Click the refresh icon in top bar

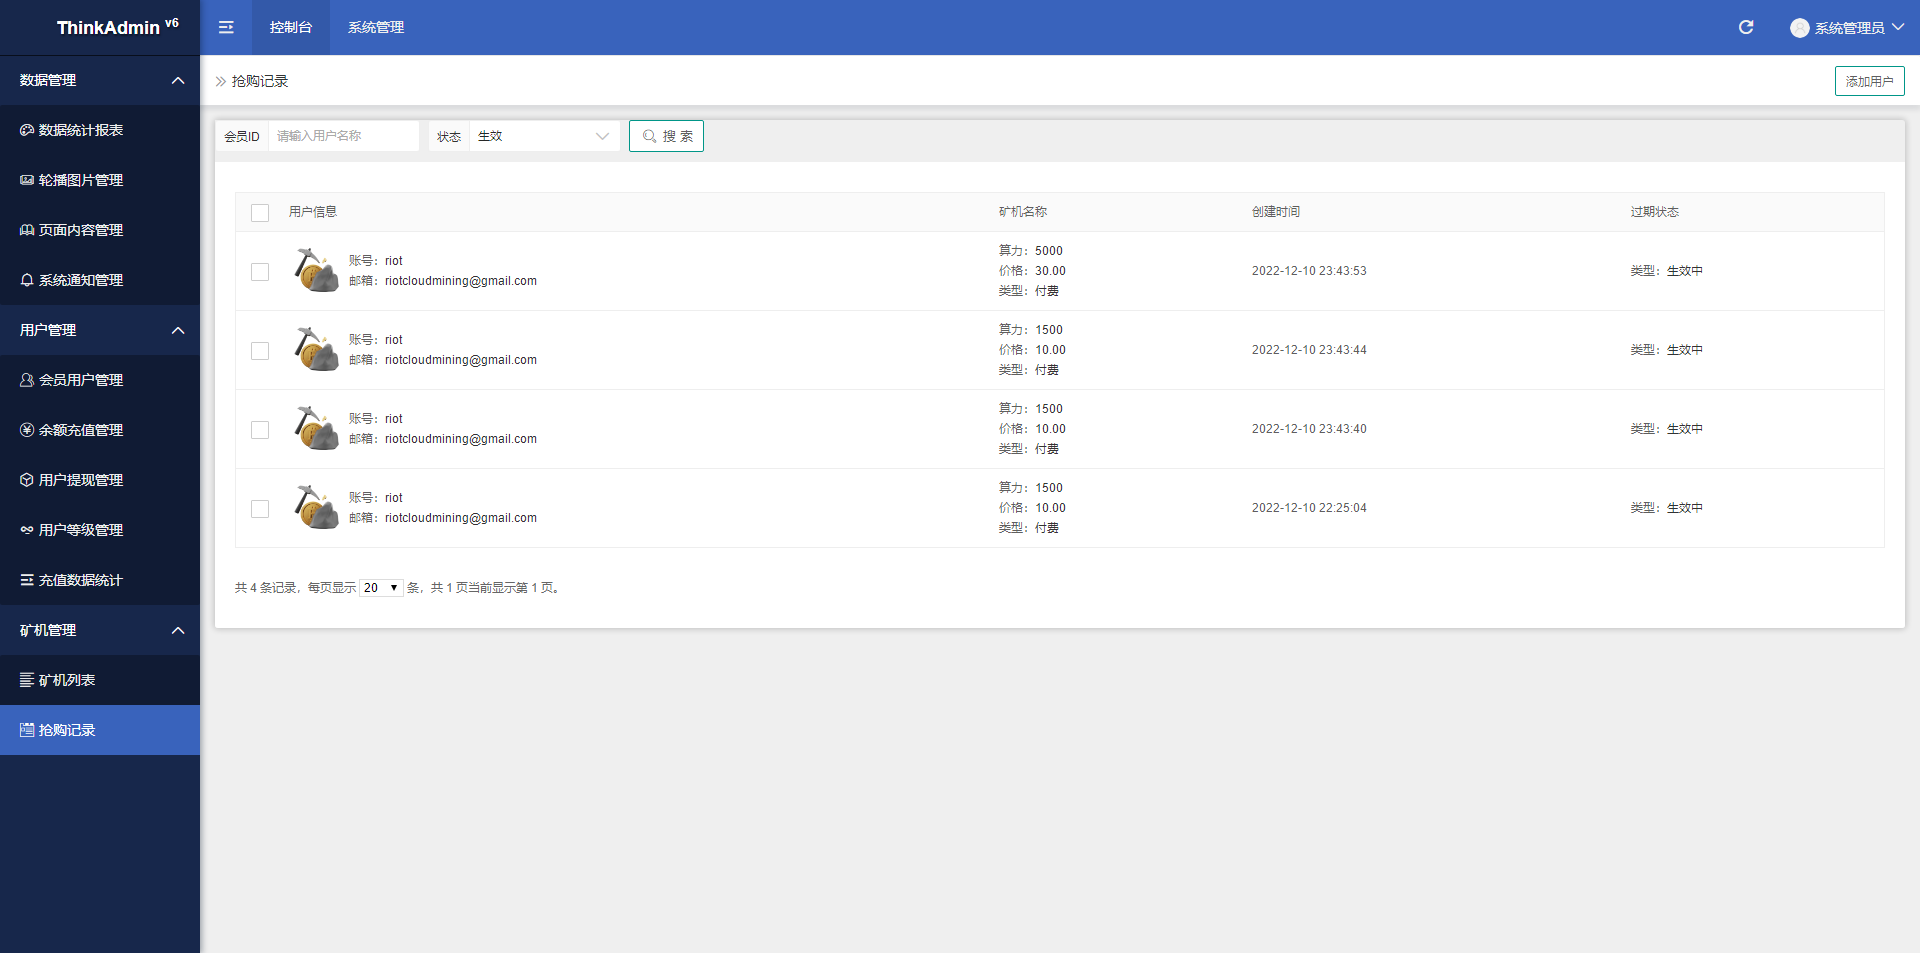[x=1746, y=27]
